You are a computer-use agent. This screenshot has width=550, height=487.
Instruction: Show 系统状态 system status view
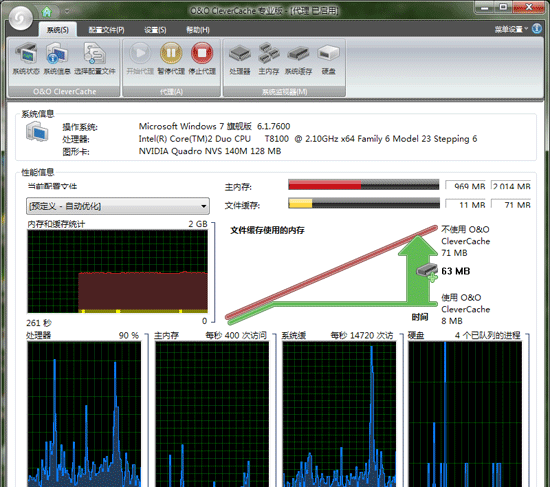(26, 58)
